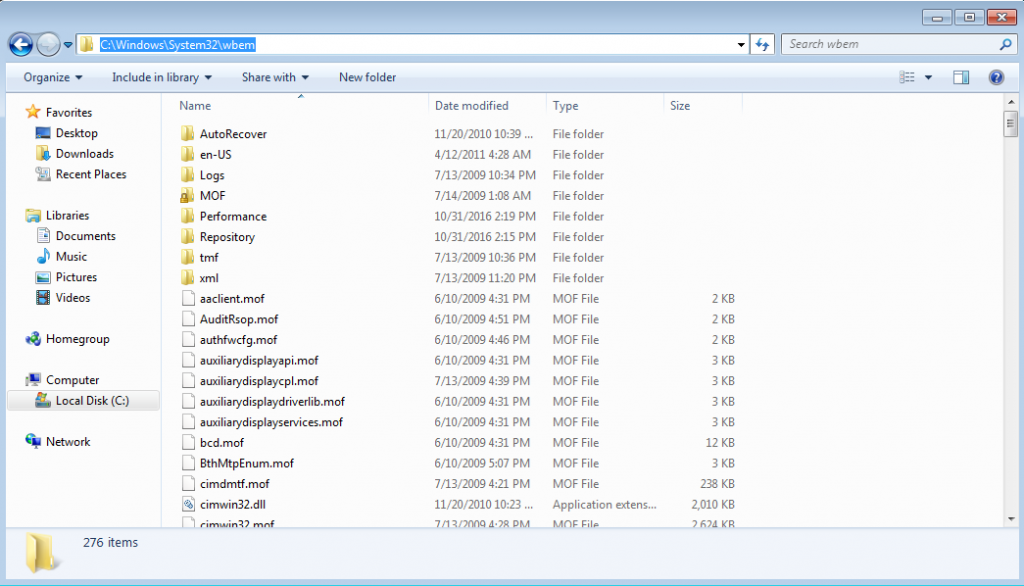Screen dimensions: 1024x586
Task: Open the Organize menu
Action: pos(46,77)
